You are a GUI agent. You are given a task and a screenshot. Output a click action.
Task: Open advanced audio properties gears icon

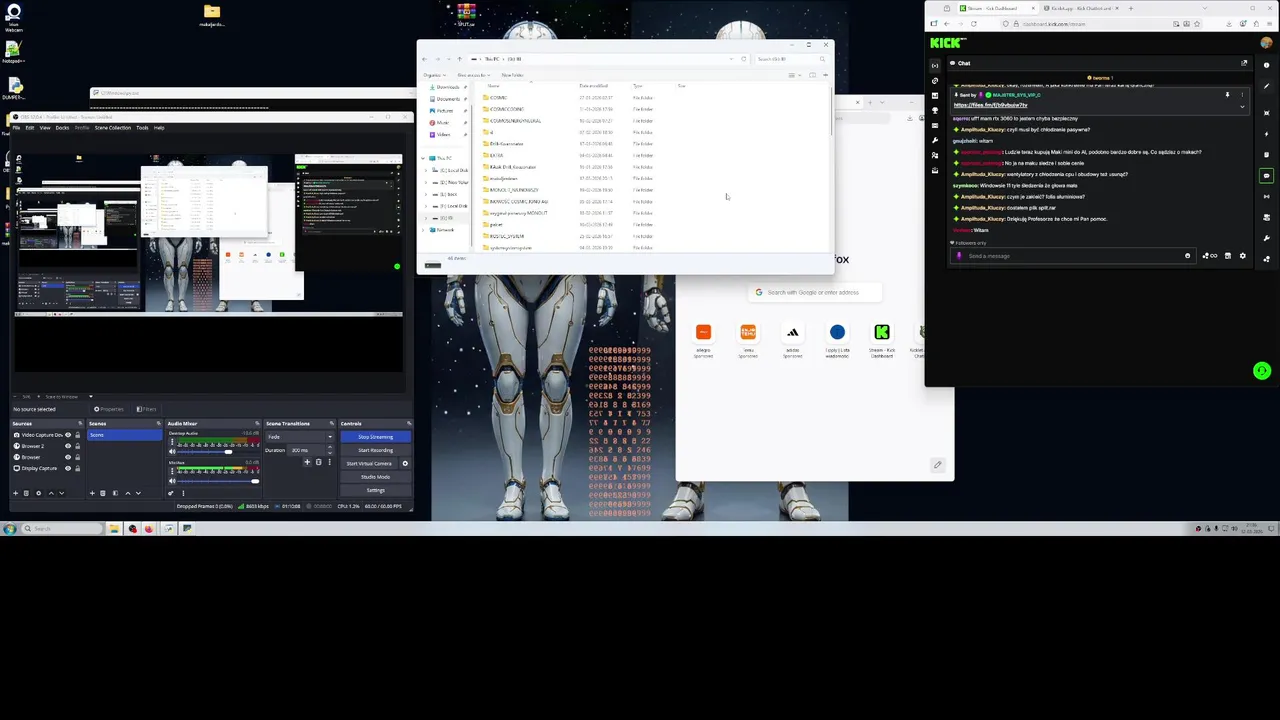(x=170, y=493)
